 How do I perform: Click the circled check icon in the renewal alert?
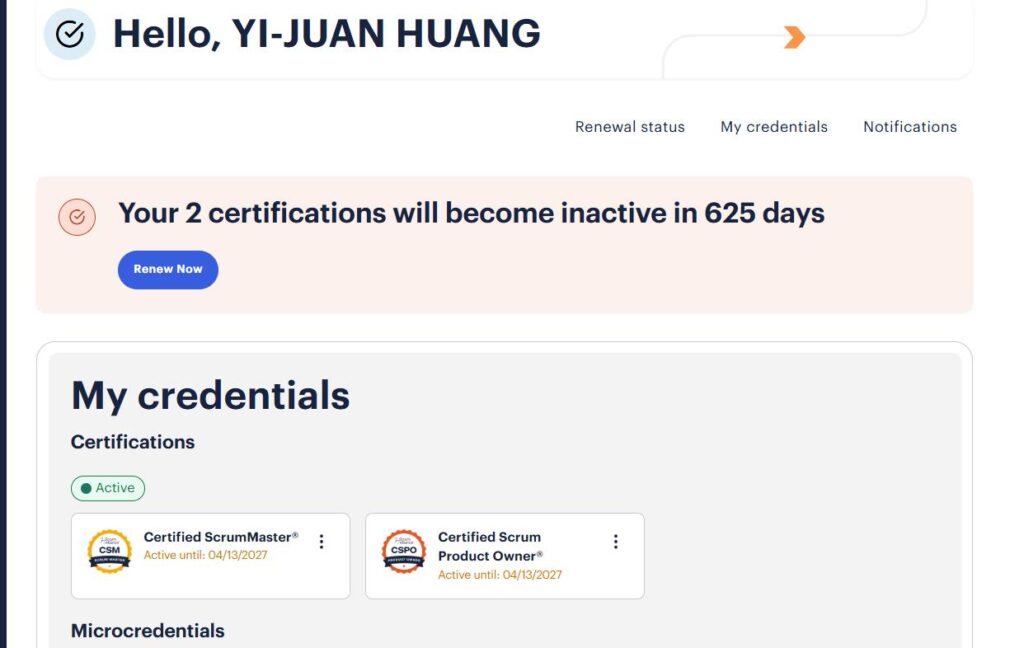[x=77, y=217]
